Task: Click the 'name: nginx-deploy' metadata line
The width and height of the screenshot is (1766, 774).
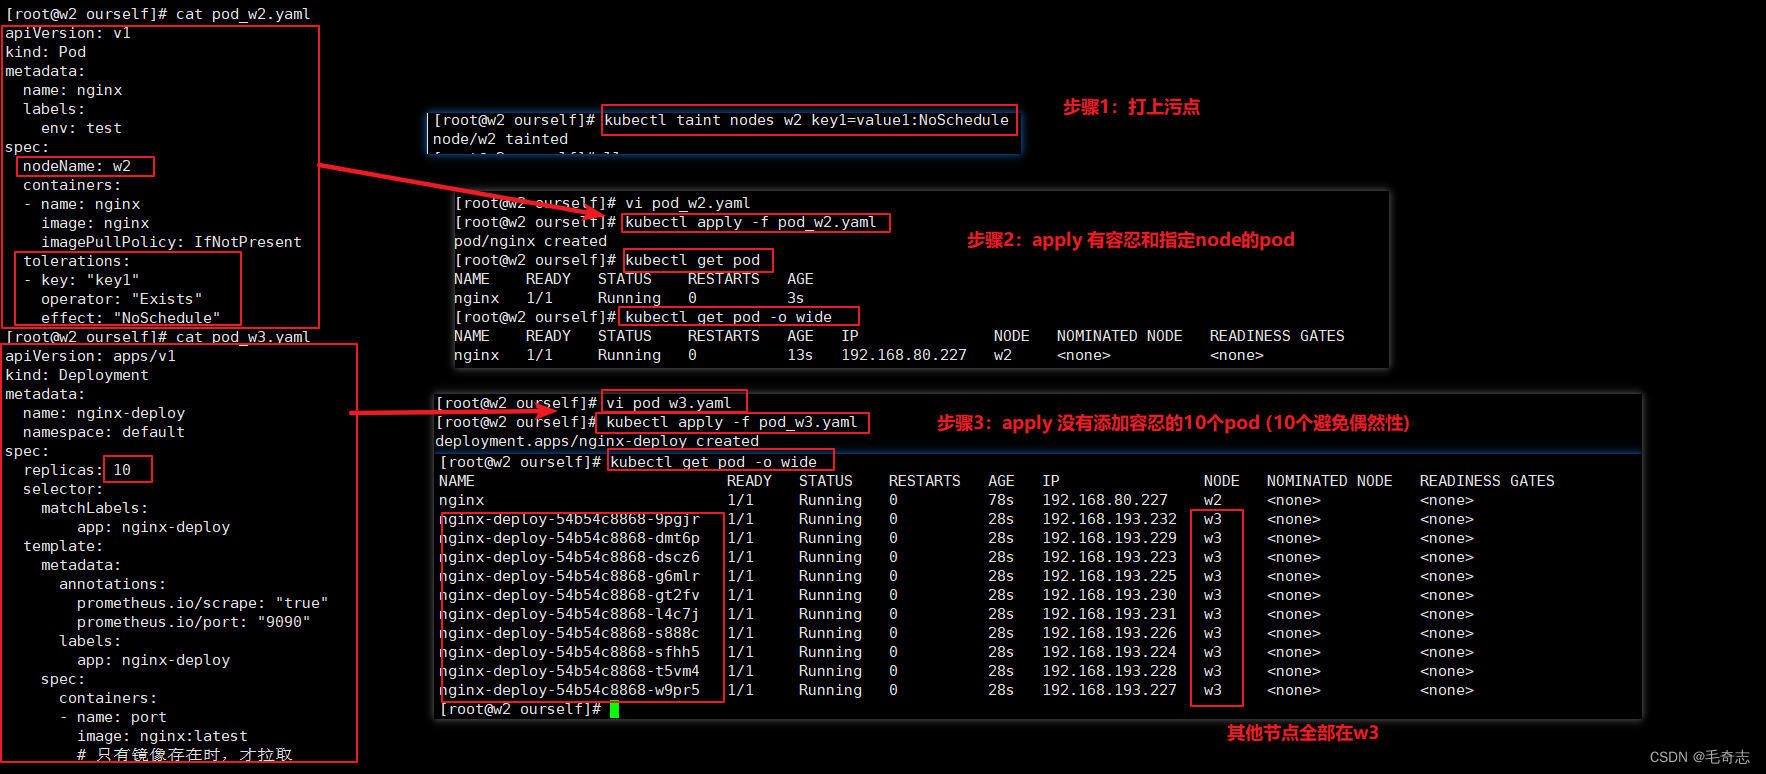Action: 104,413
